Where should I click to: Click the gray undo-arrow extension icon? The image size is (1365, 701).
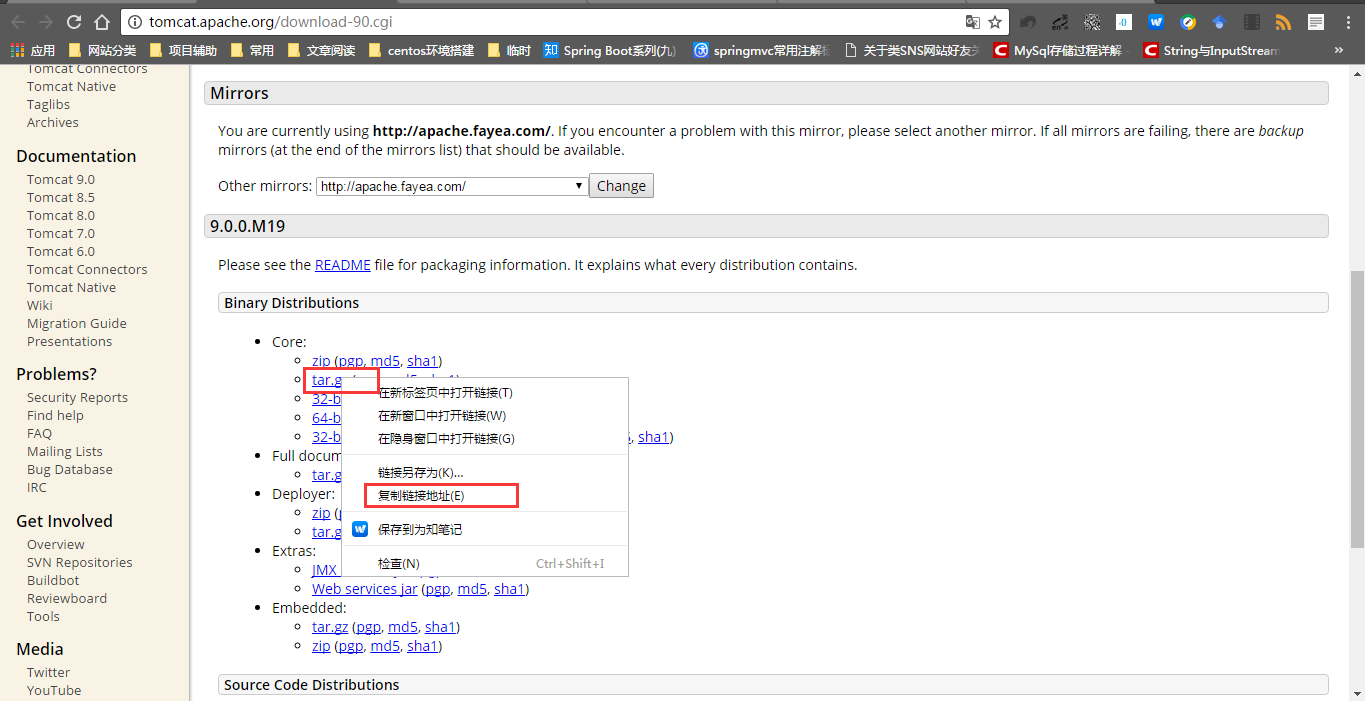point(1028,21)
